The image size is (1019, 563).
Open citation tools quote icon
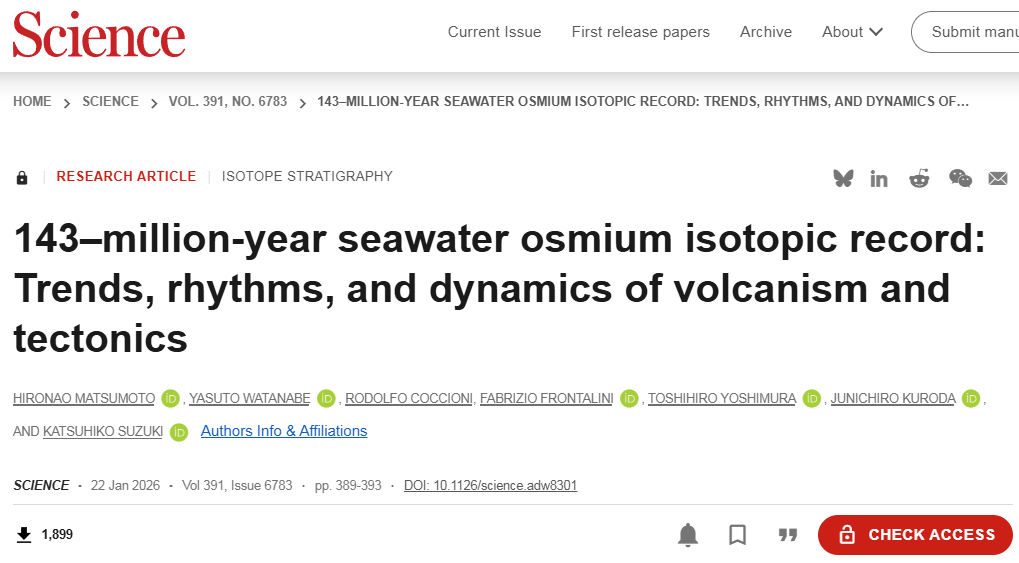[788, 535]
